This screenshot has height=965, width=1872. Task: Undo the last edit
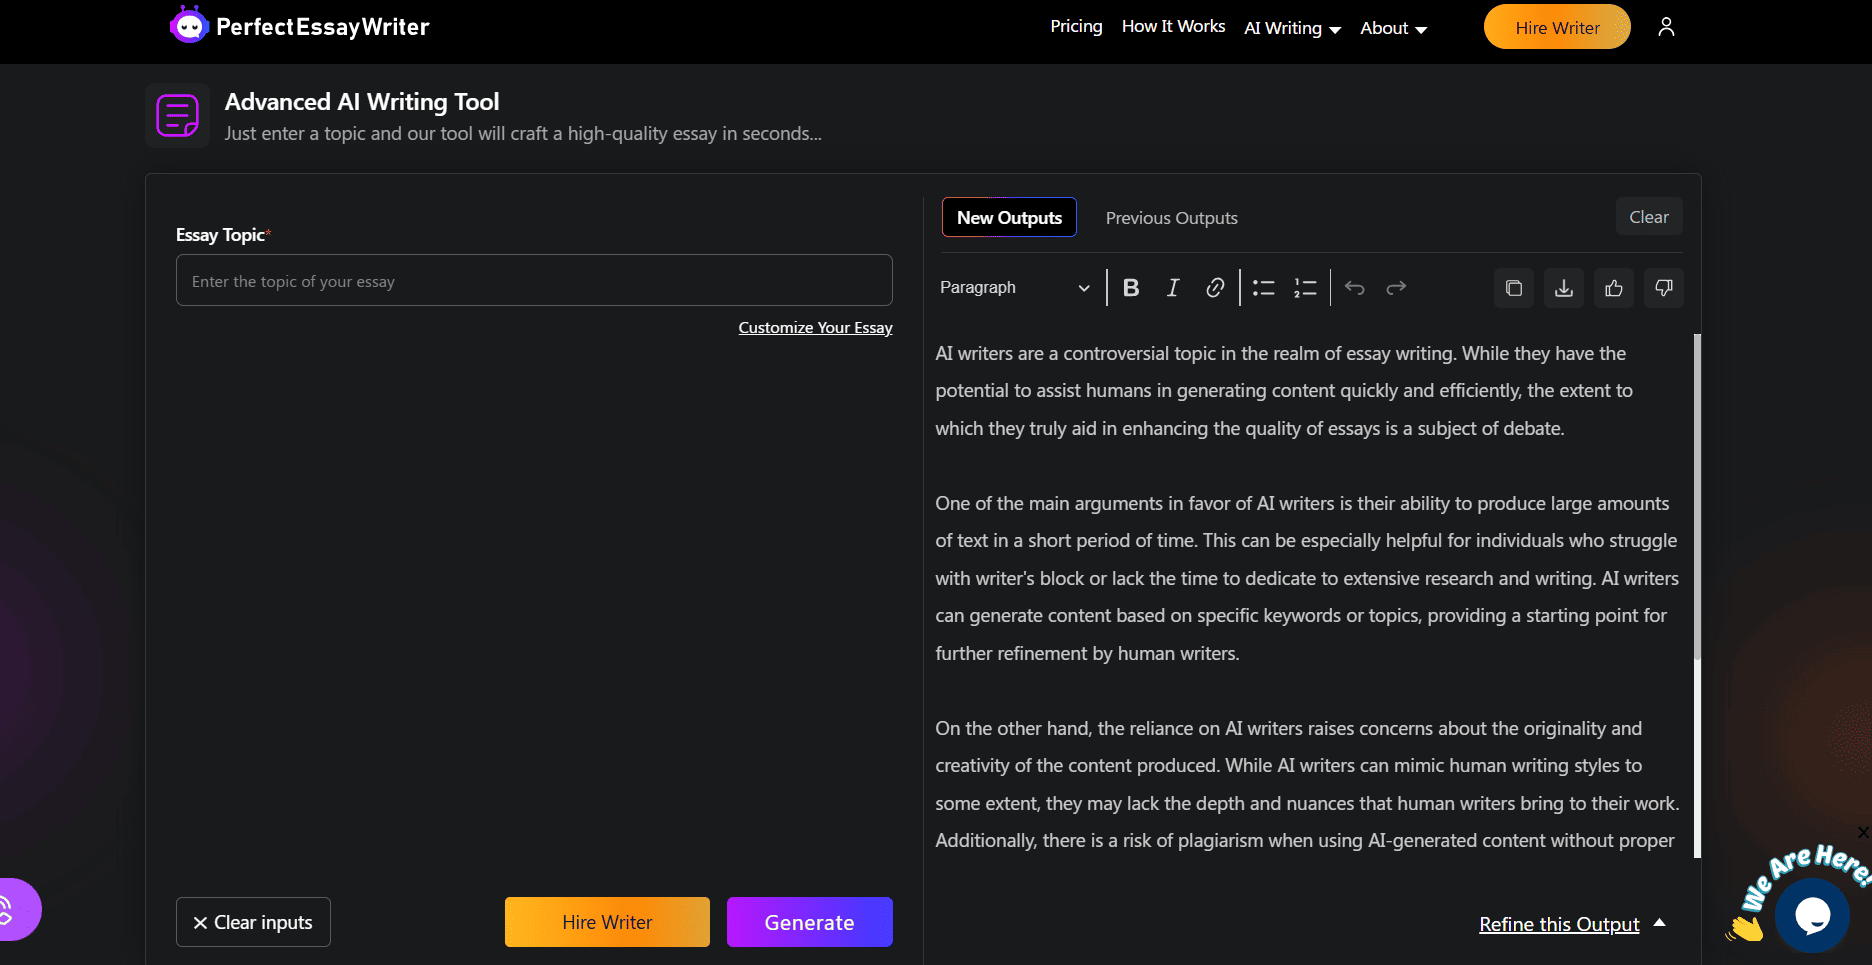pyautogui.click(x=1355, y=288)
